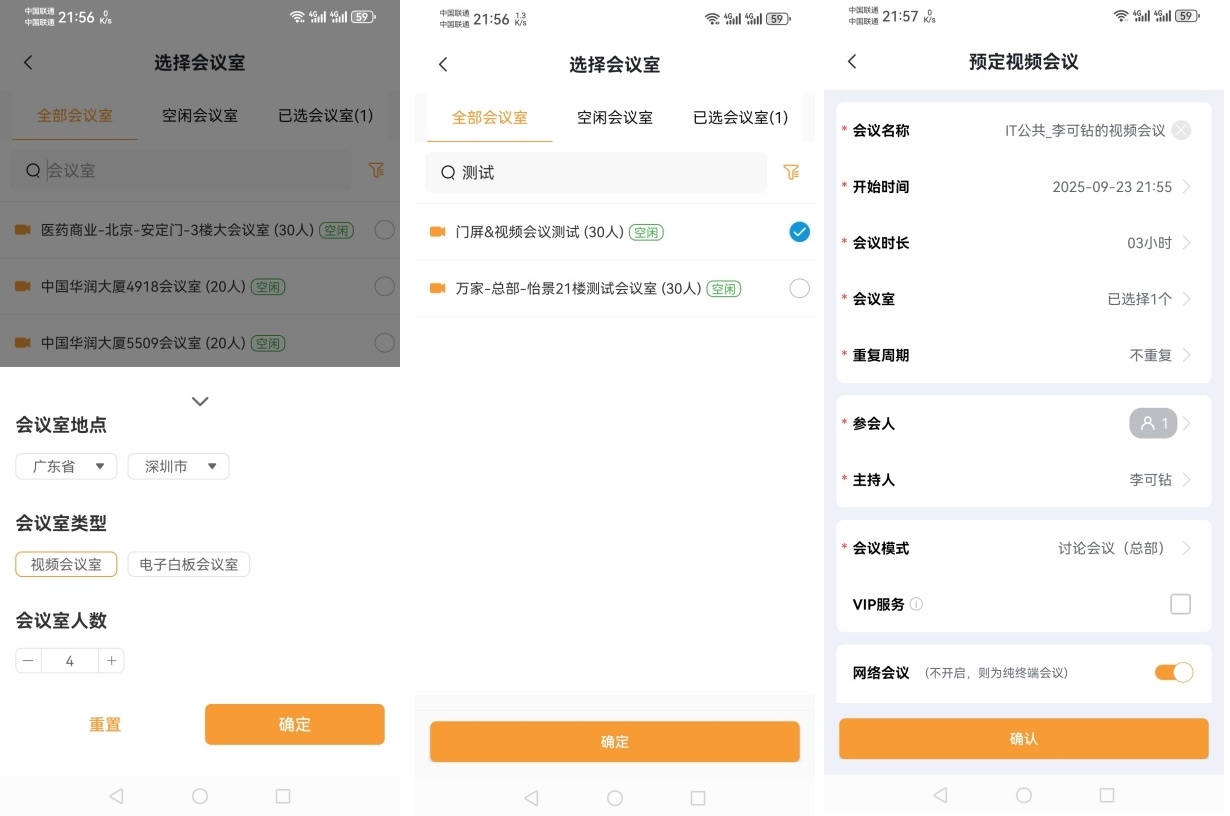Collapse the filter panel via the chevron above 会议室地点
1230x816 pixels.
pyautogui.click(x=200, y=401)
